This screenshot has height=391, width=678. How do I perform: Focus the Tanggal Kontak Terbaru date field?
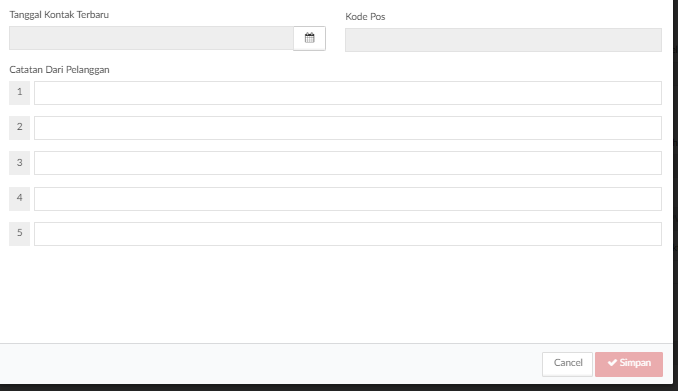click(151, 38)
